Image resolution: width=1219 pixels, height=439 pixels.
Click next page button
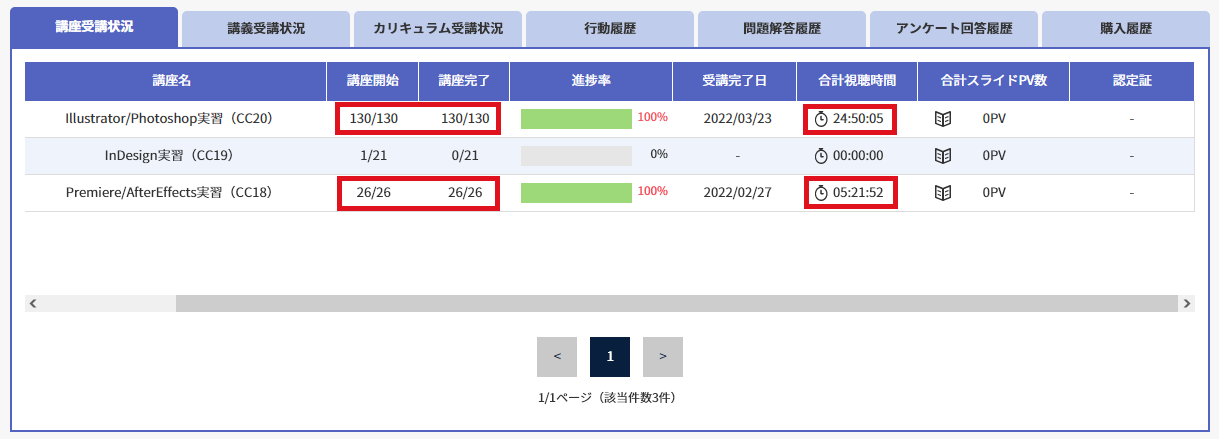(x=663, y=356)
